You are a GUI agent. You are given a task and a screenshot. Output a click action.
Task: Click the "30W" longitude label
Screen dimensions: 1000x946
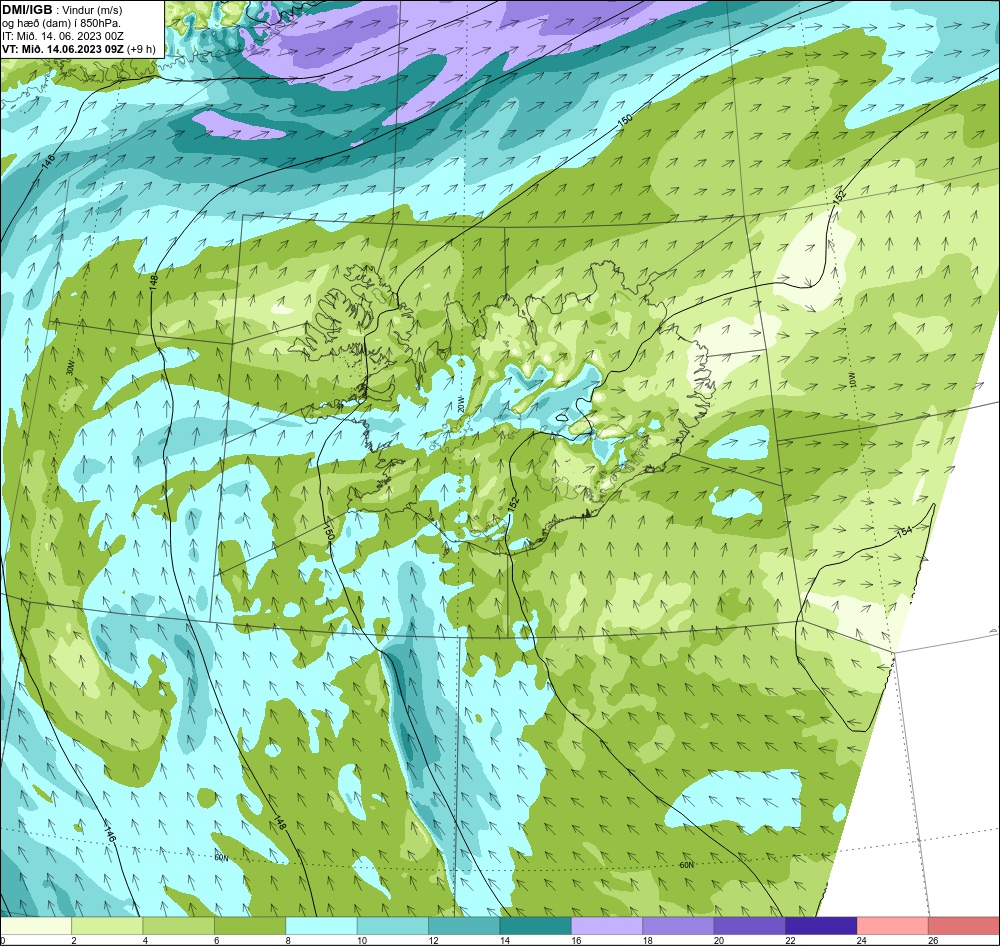70,369
